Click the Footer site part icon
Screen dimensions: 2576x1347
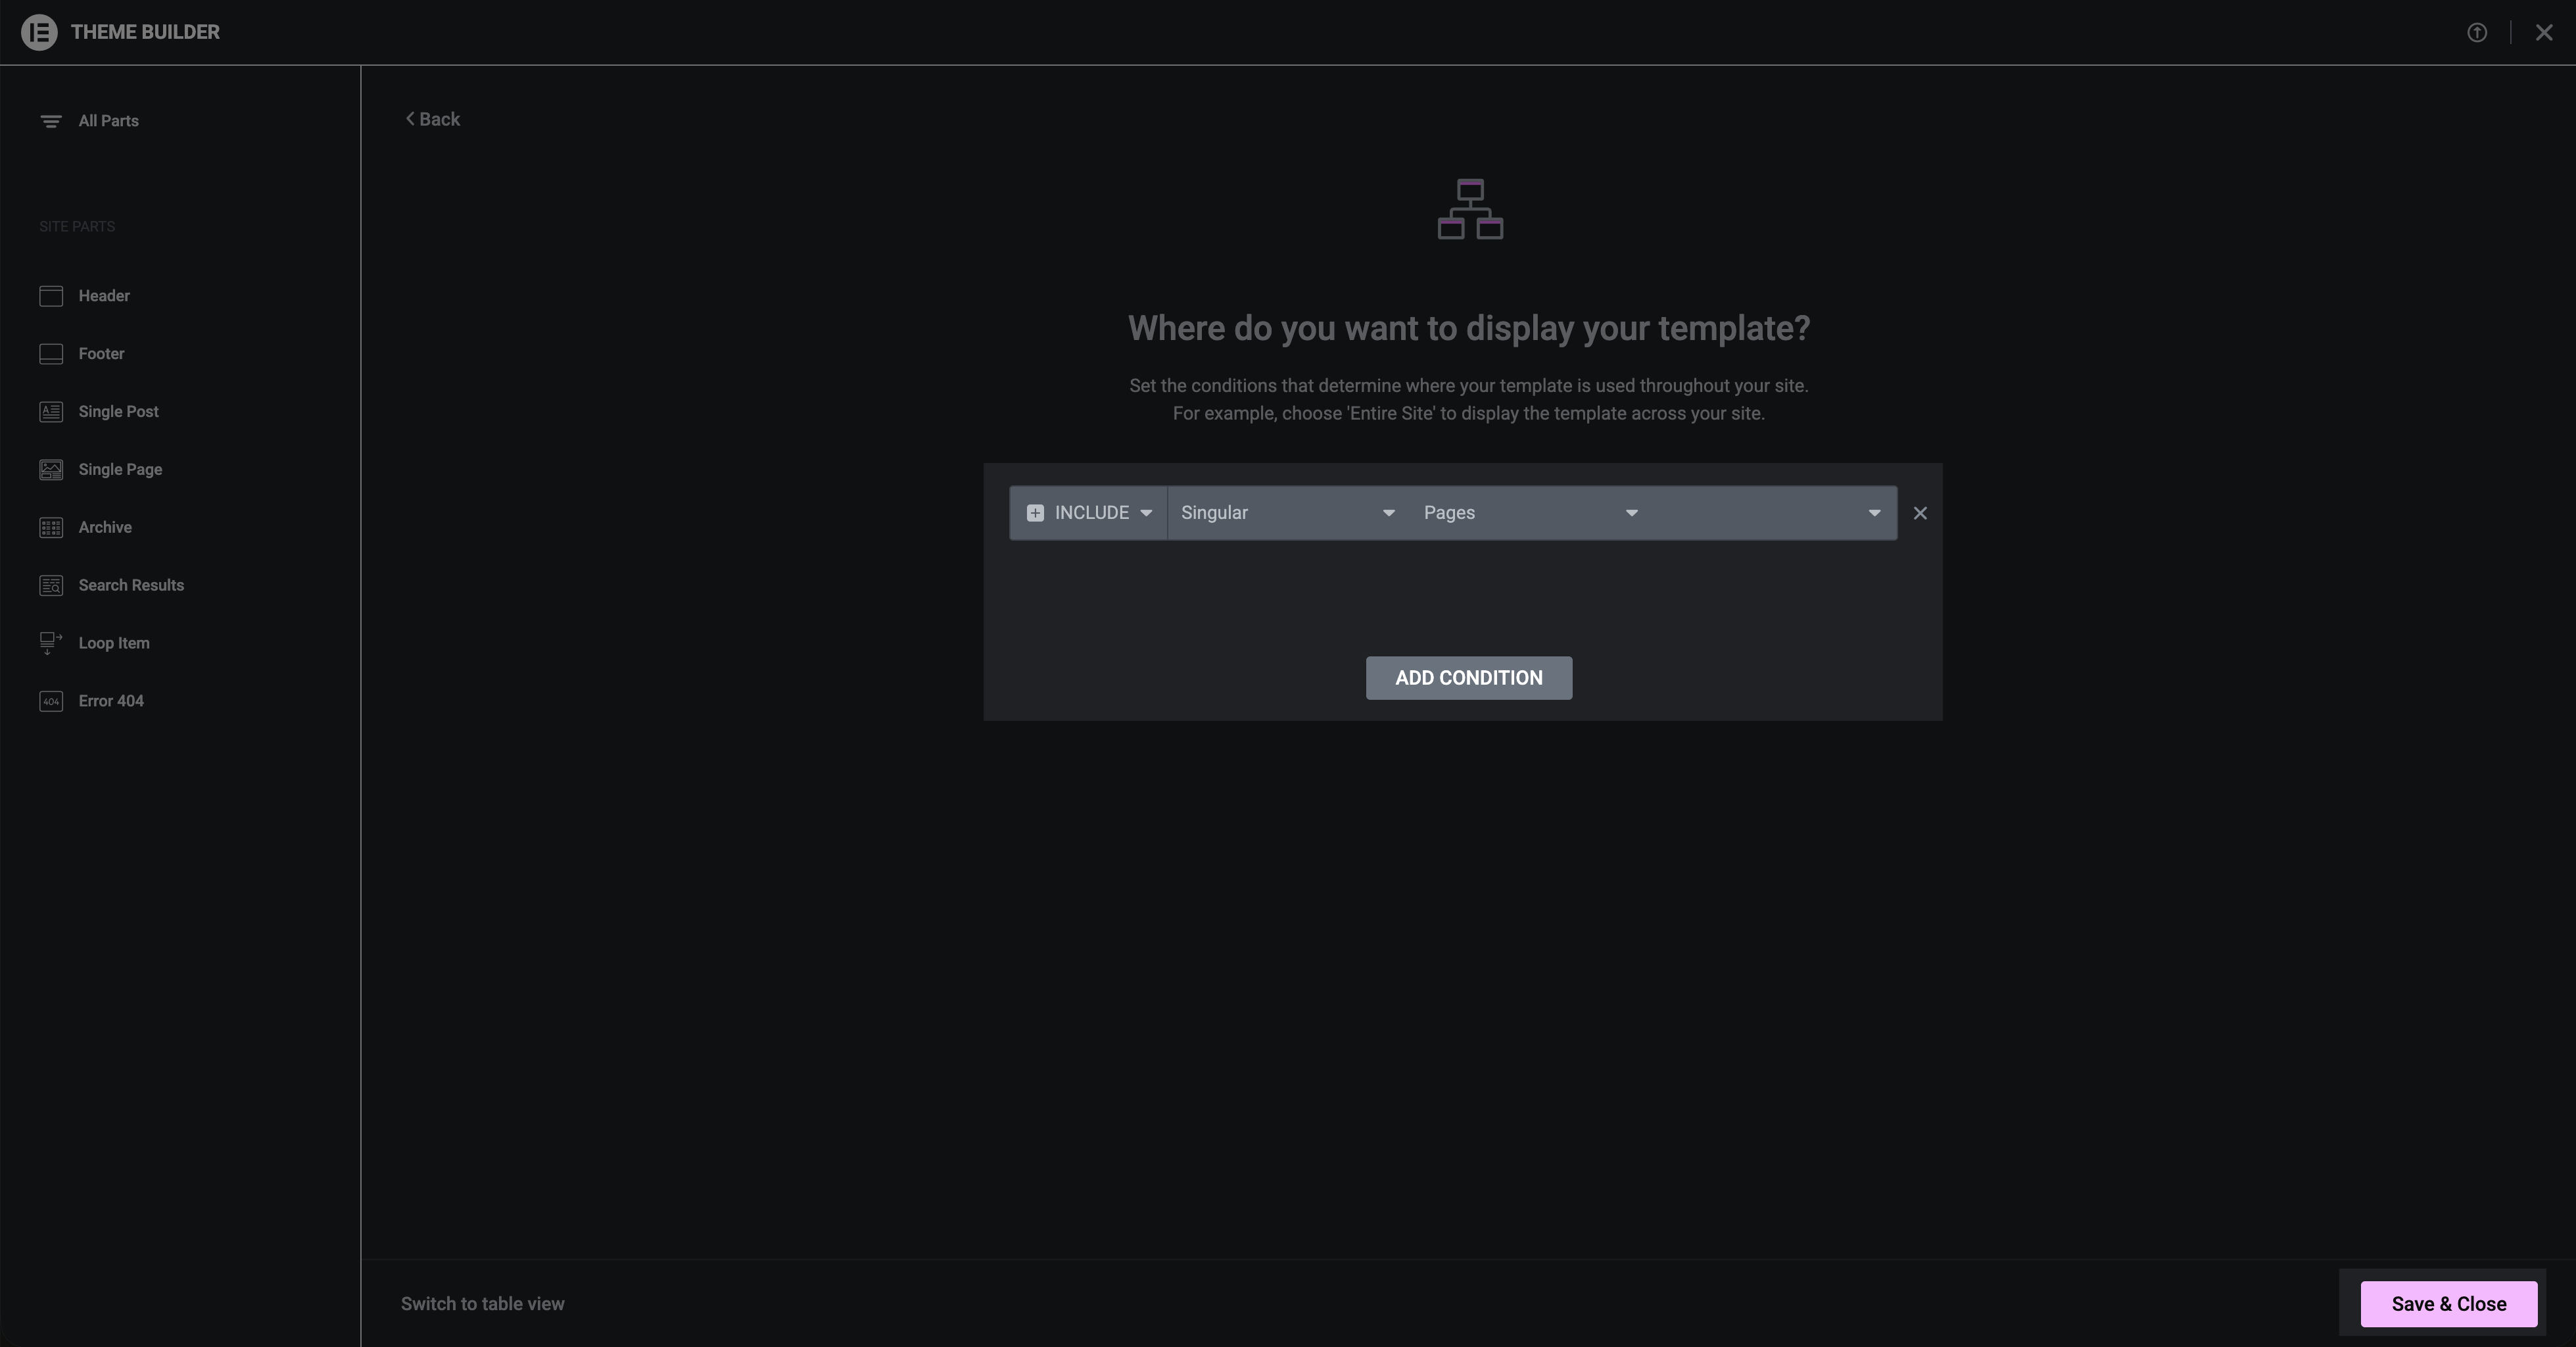[x=51, y=354]
